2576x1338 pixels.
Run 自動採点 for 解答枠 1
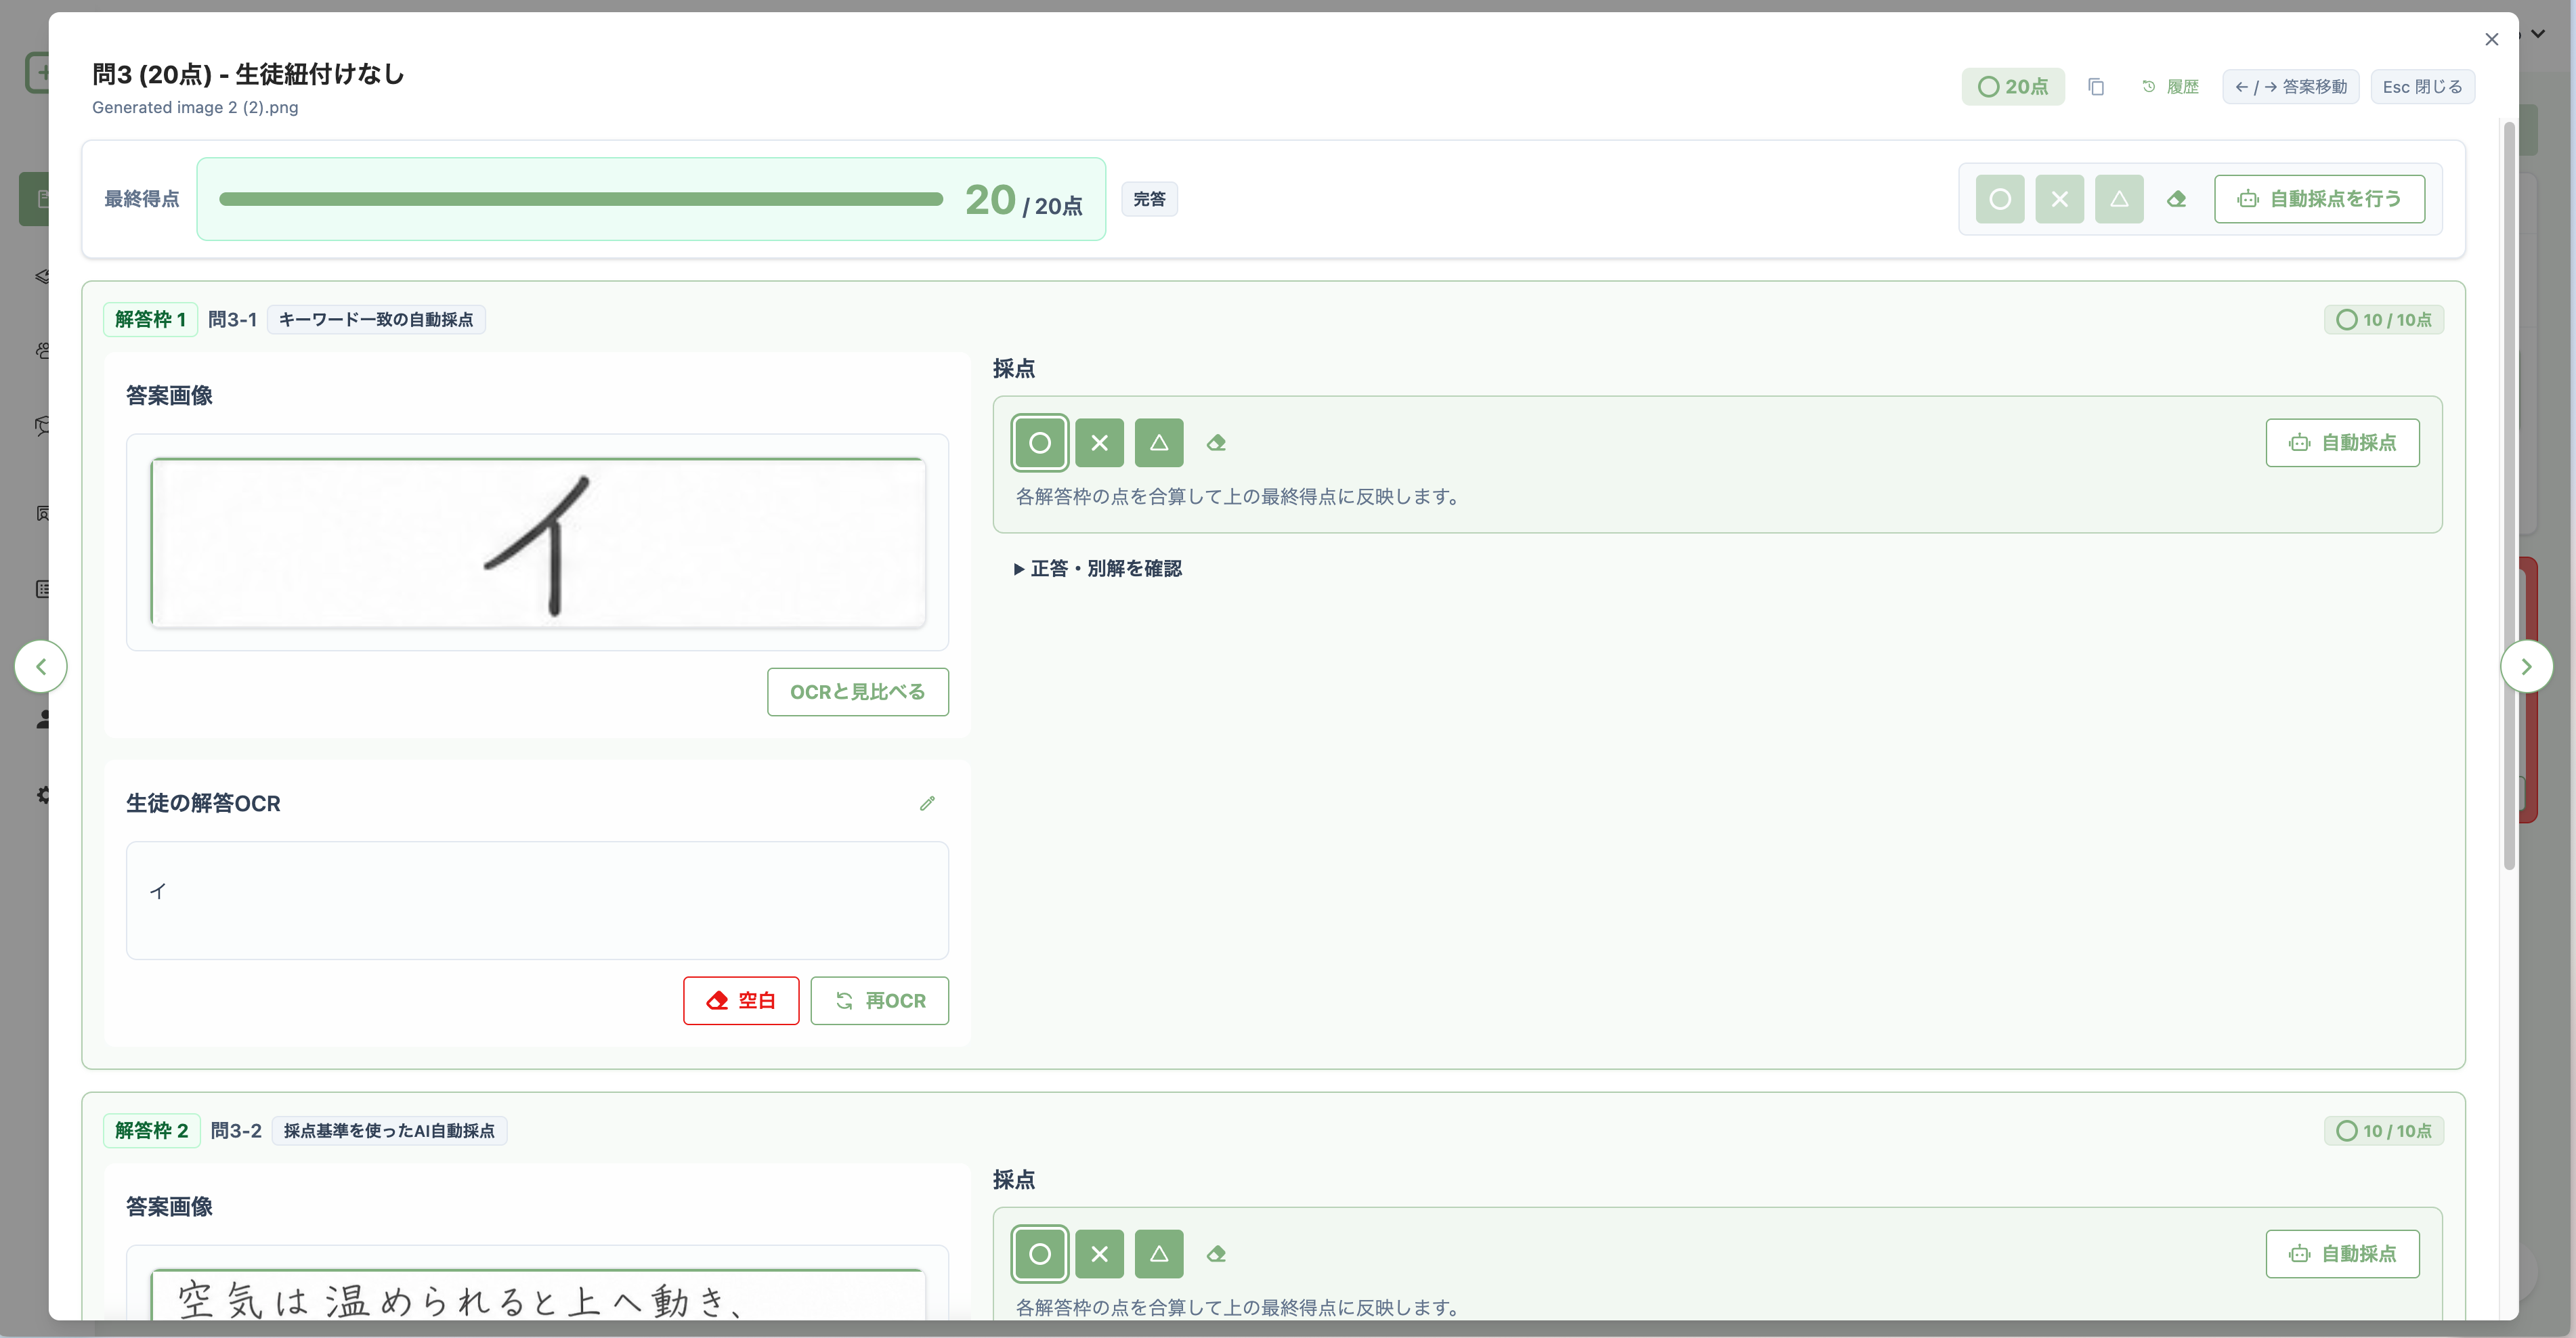click(x=2342, y=443)
